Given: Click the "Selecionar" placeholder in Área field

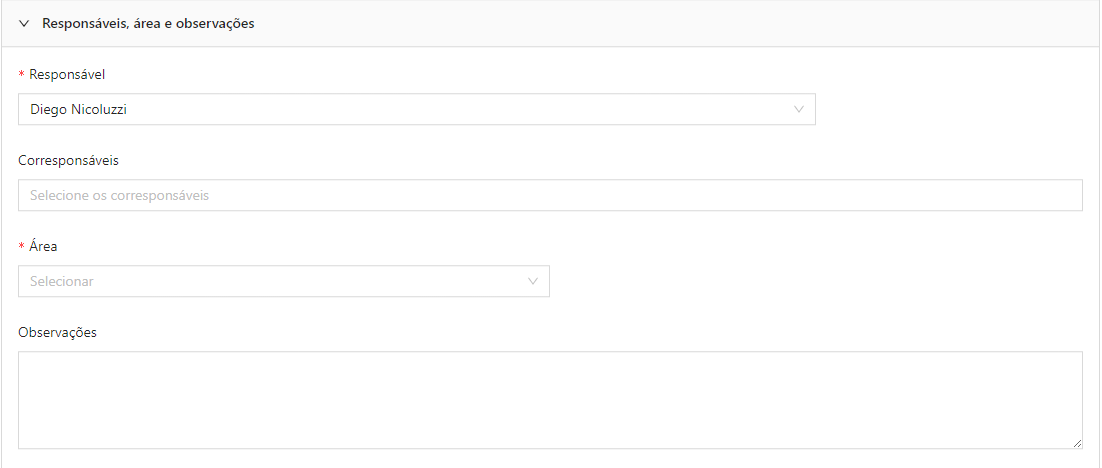Looking at the screenshot, I should click(x=62, y=281).
